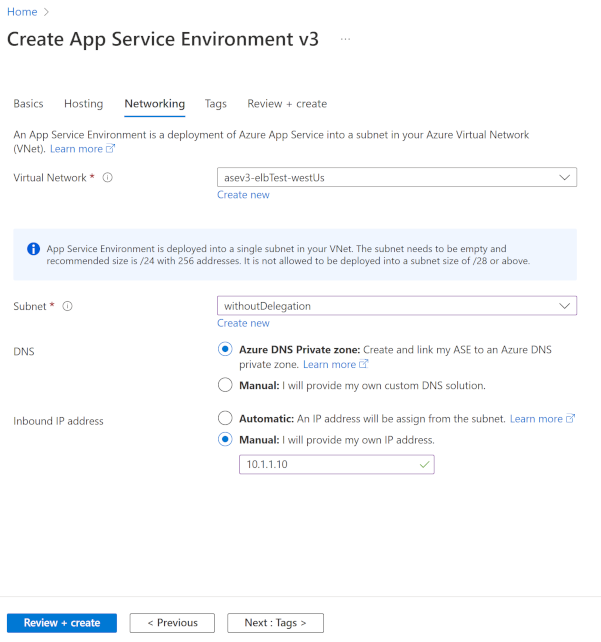Click the Virtual Network info icon
This screenshot has height=642, width=601.
pos(107,178)
